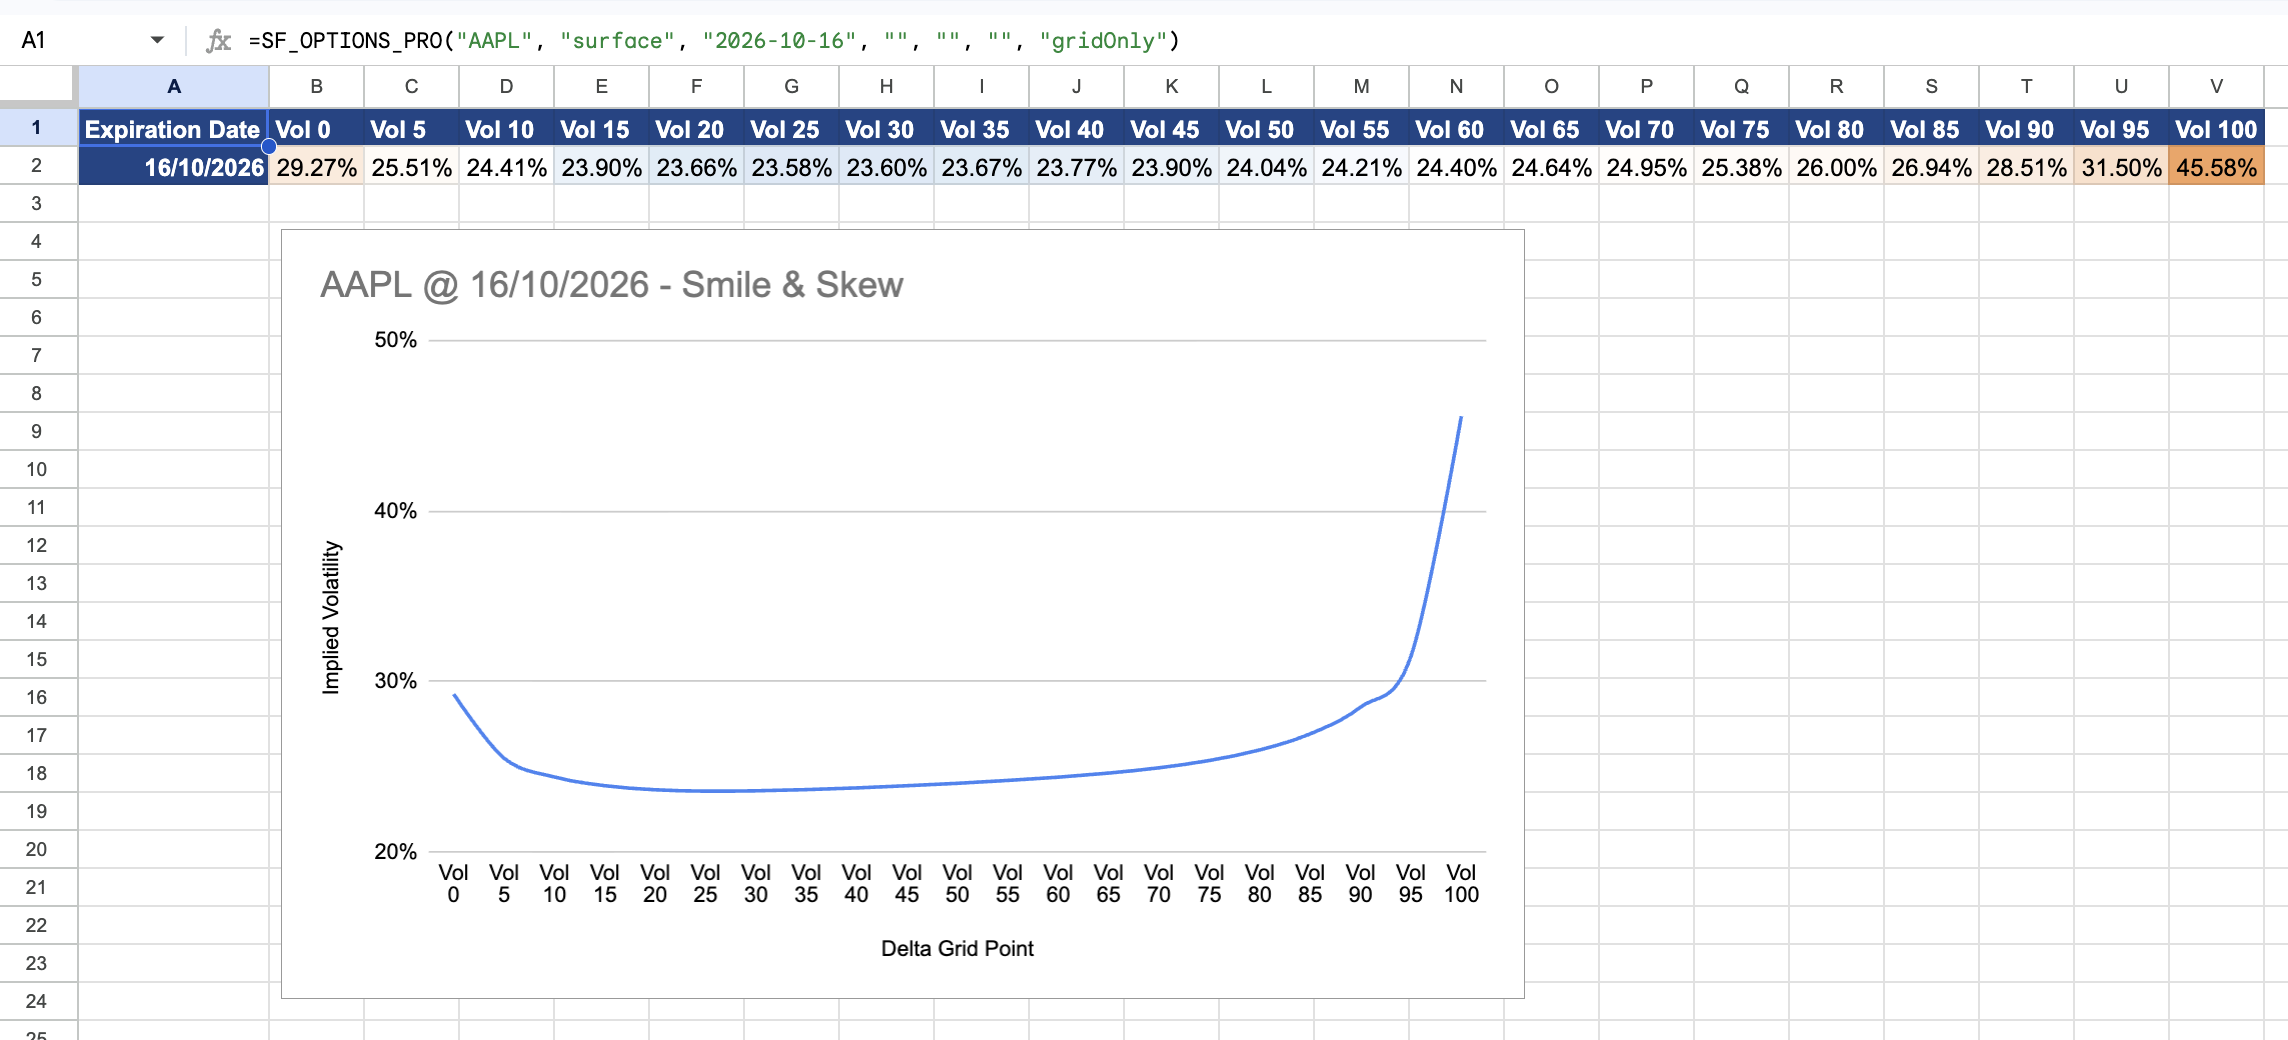Click the 29.27% cell
Viewport: 2288px width, 1040px height.
click(316, 166)
